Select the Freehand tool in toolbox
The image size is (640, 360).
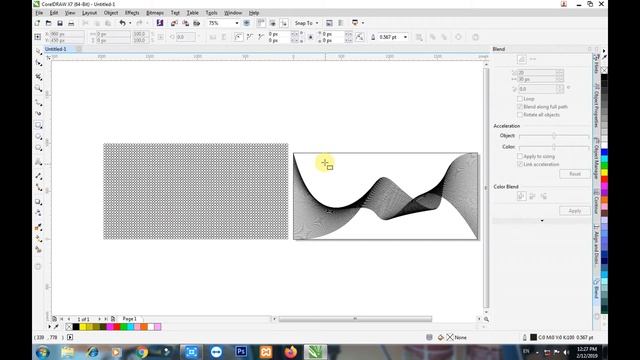tap(38, 102)
